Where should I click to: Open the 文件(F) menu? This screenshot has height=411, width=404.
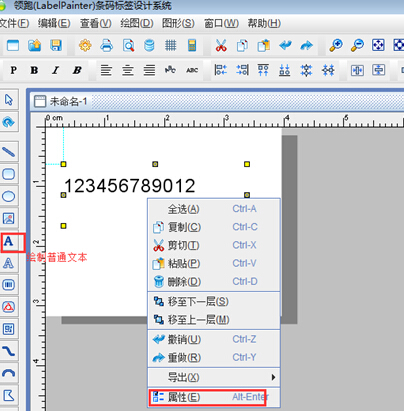[x=14, y=23]
